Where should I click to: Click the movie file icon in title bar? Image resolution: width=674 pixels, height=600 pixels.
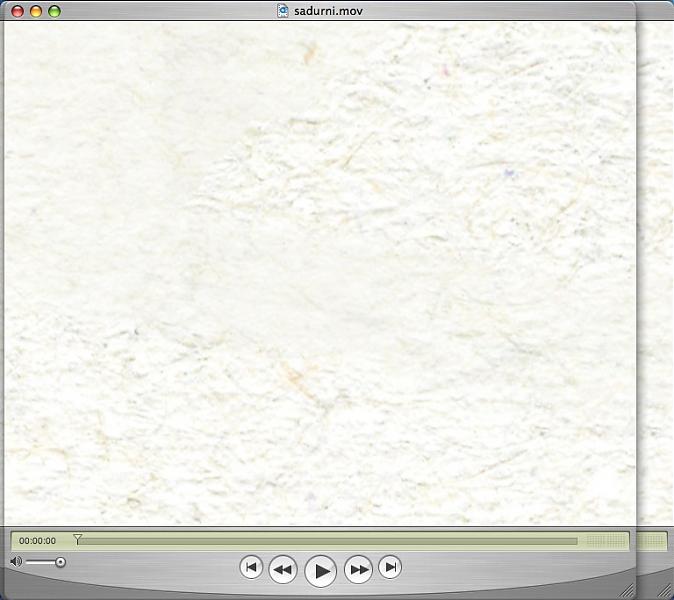282,10
